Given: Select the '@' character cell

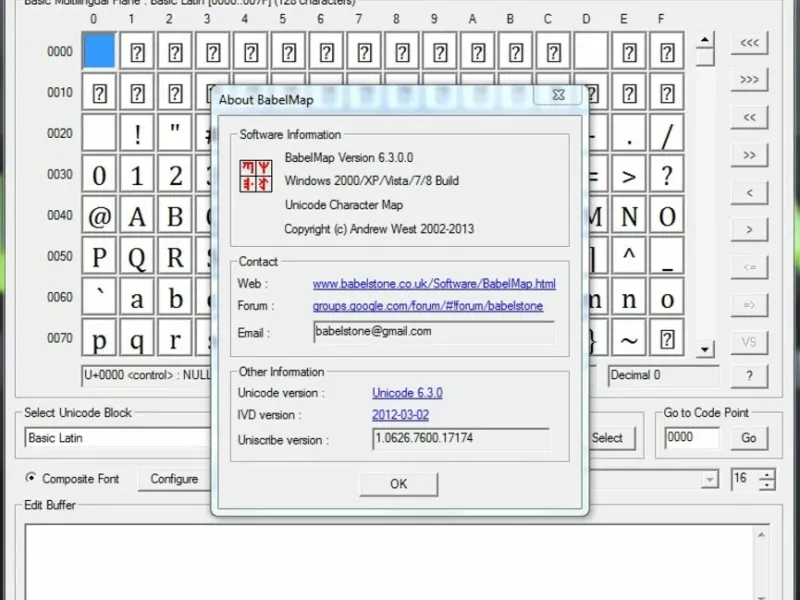Looking at the screenshot, I should point(99,215).
